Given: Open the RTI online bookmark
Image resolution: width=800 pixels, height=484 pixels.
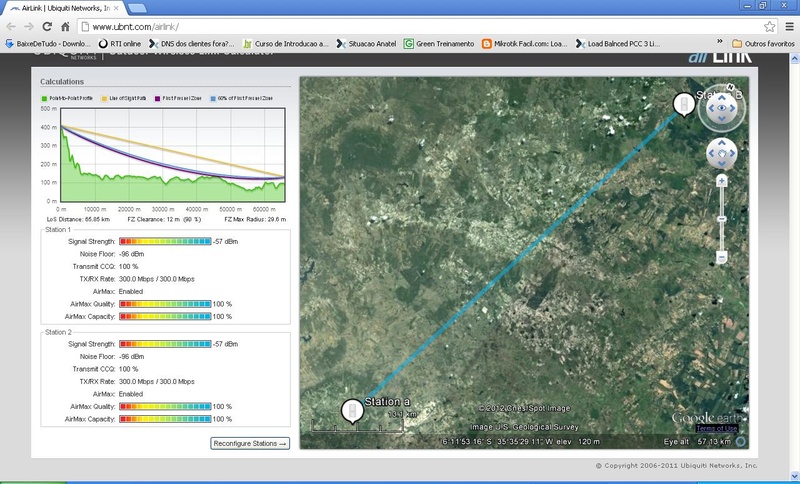Looking at the screenshot, I should [x=119, y=44].
